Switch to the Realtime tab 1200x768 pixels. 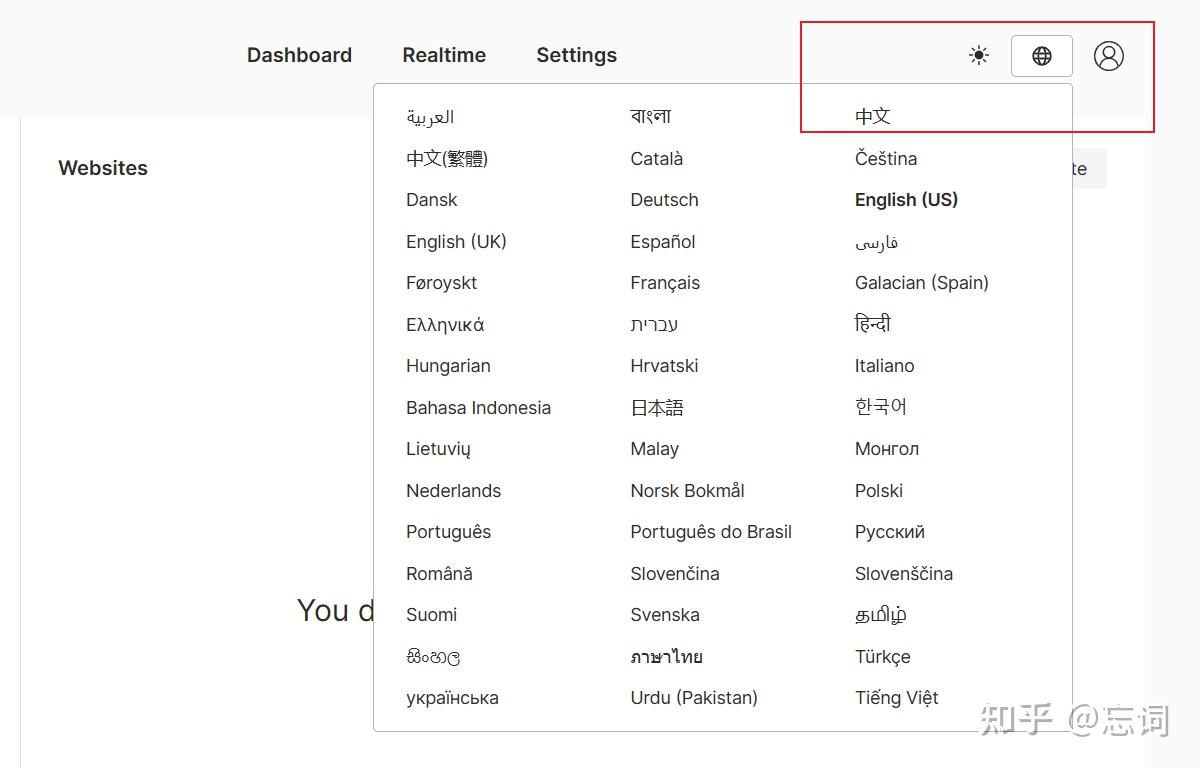tap(444, 56)
